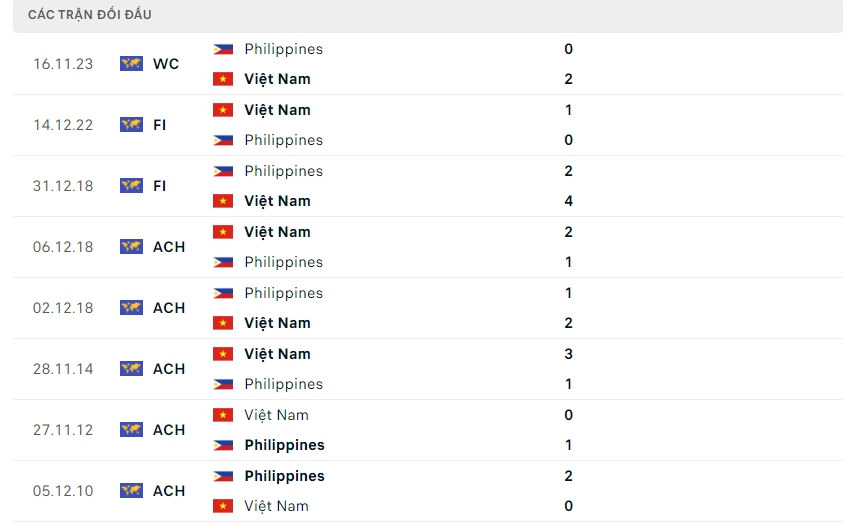Click the competition icon for the 31.12.18 match

[x=131, y=186]
